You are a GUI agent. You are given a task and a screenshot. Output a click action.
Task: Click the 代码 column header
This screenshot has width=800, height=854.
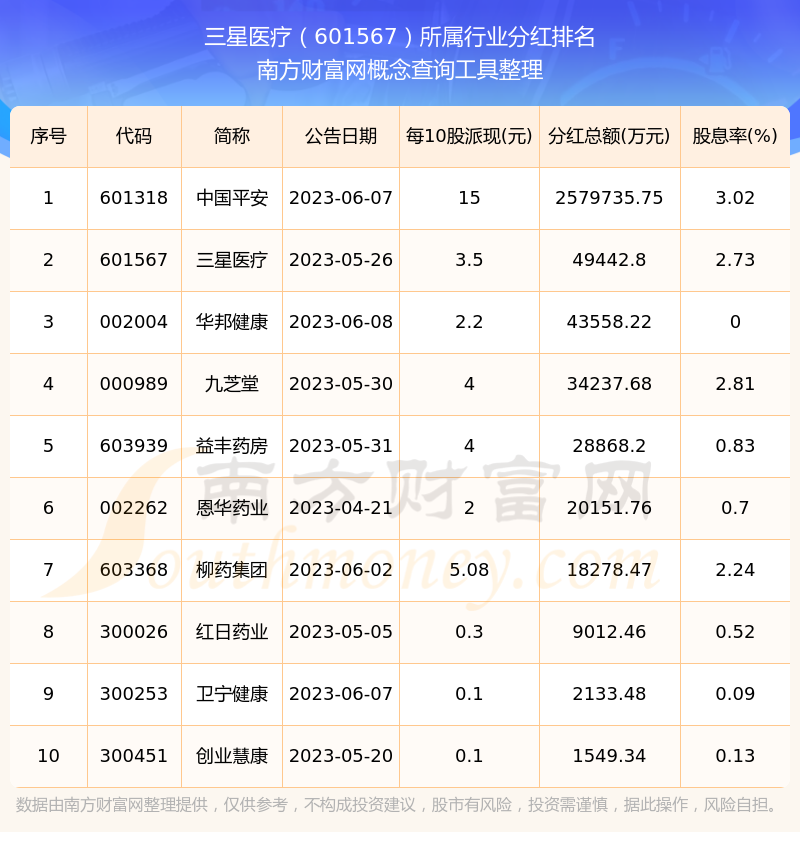[x=134, y=136]
